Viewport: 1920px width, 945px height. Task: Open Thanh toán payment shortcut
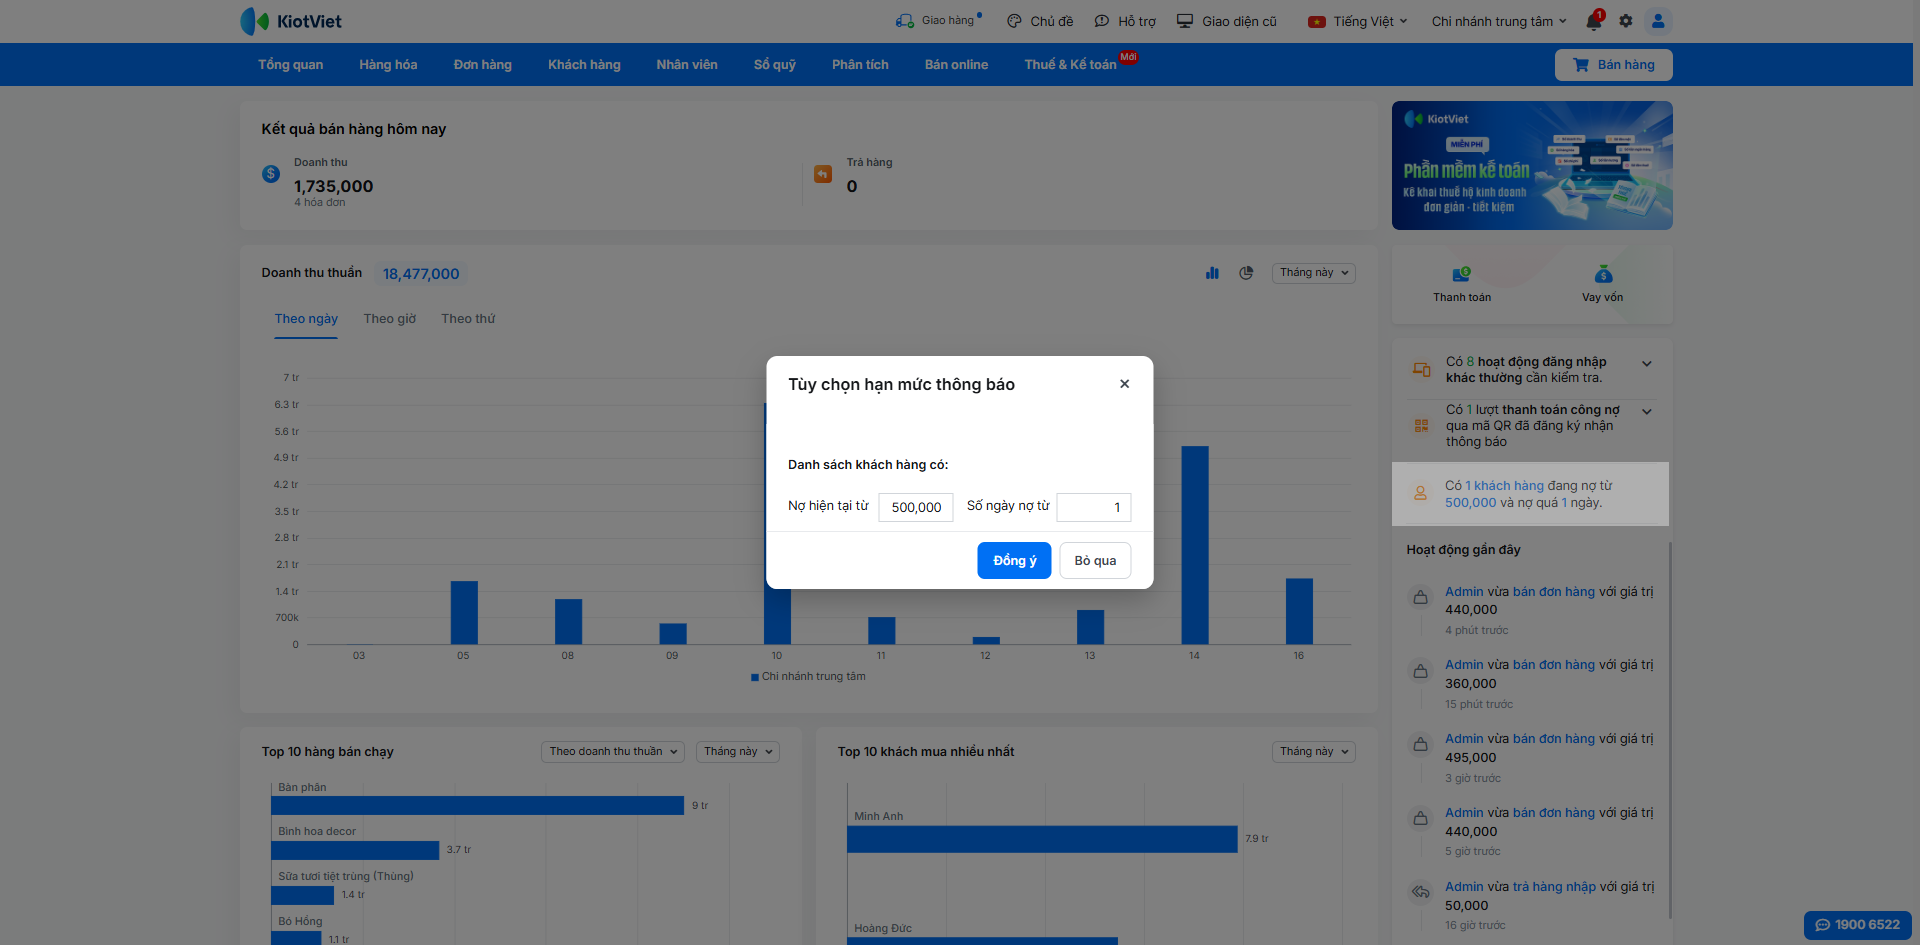pos(1462,284)
